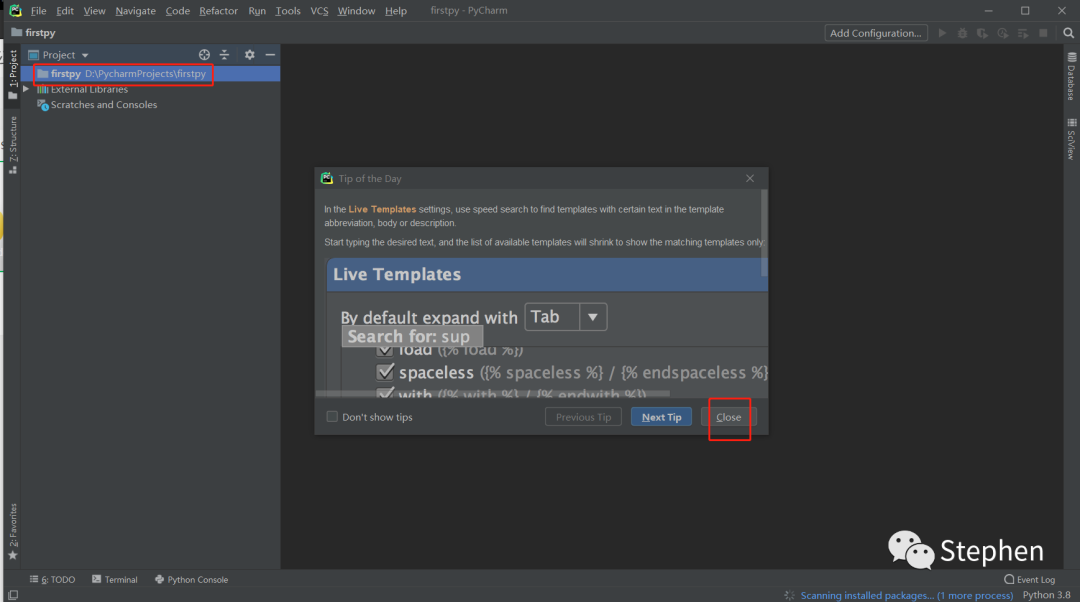Open the Run menu
The height and width of the screenshot is (602, 1080).
pyautogui.click(x=257, y=10)
